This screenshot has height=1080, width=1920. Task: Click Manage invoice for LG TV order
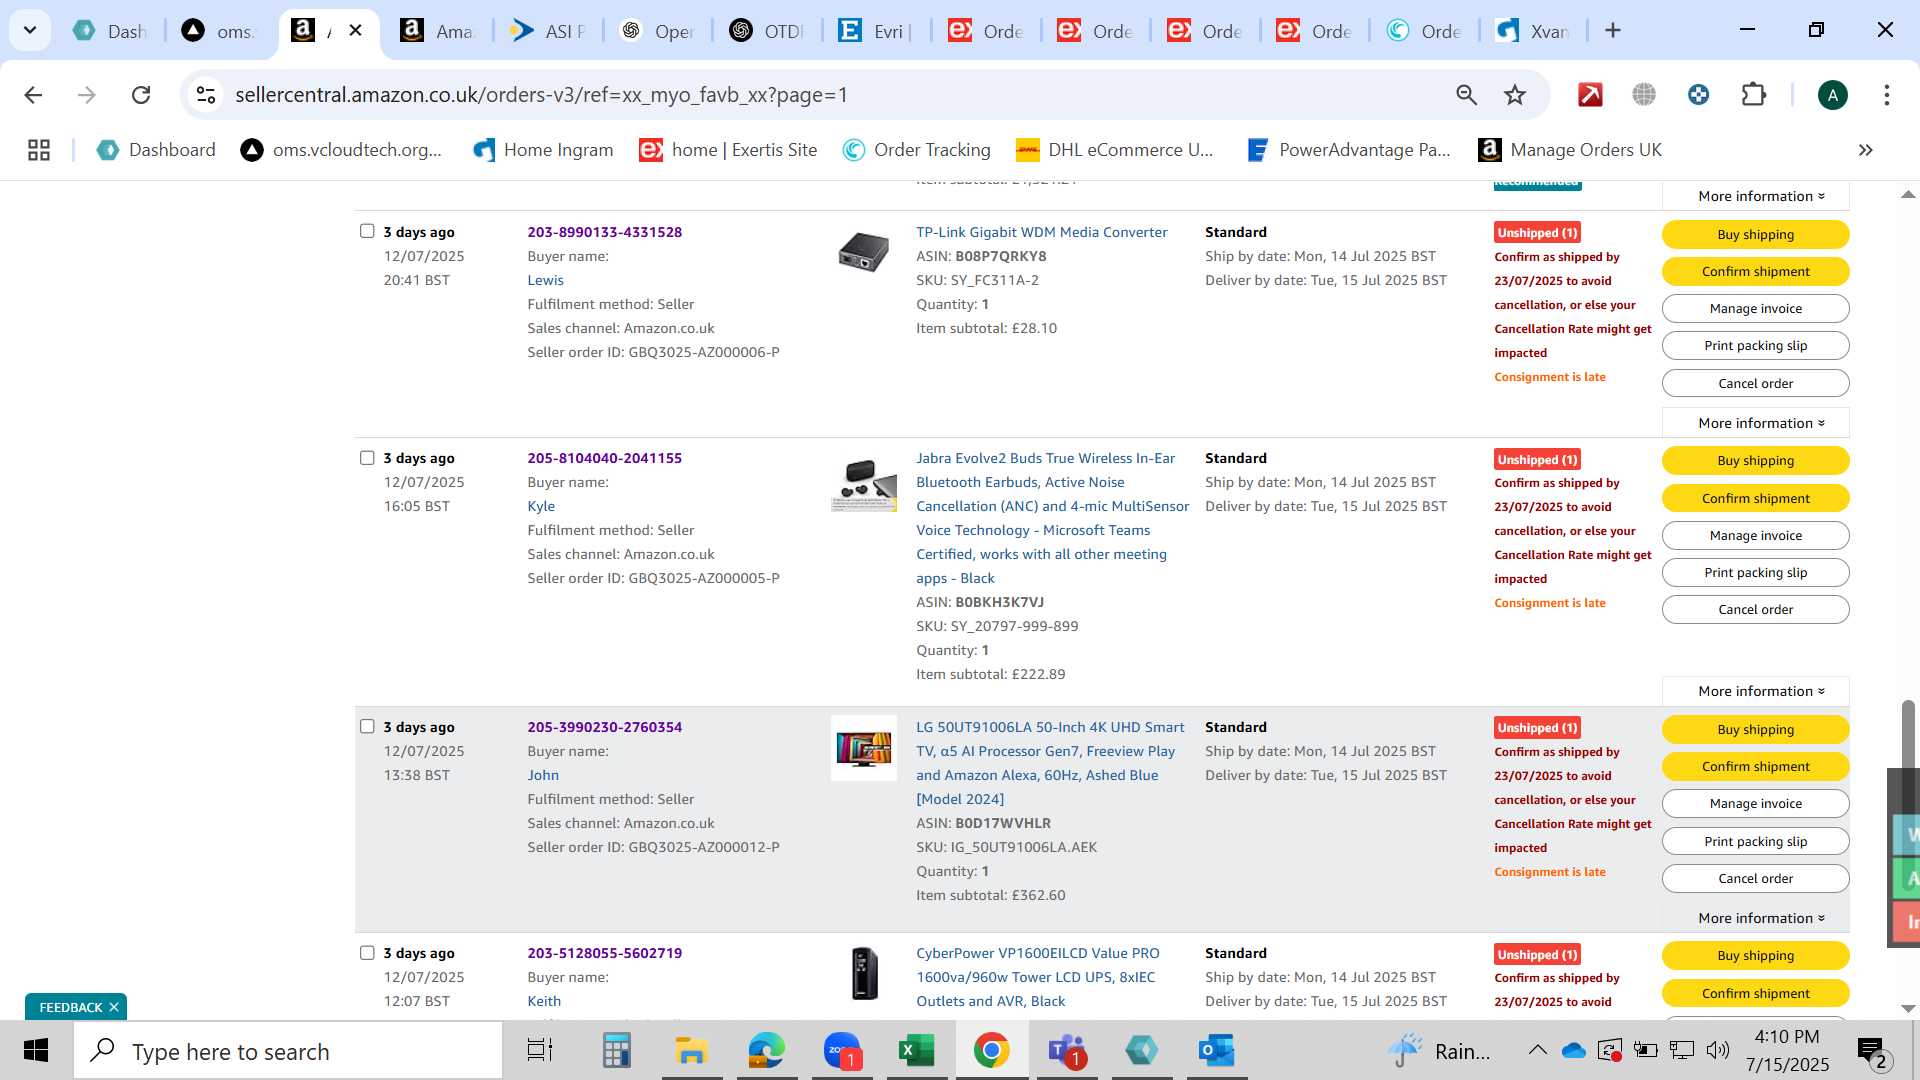coord(1755,804)
